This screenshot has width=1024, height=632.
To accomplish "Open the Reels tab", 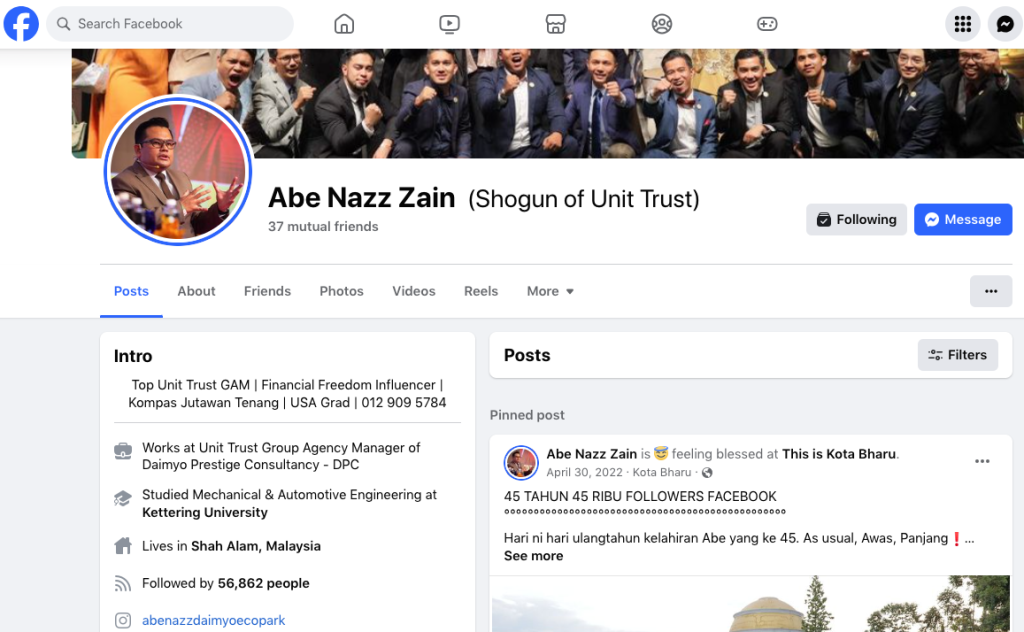I will (x=481, y=291).
